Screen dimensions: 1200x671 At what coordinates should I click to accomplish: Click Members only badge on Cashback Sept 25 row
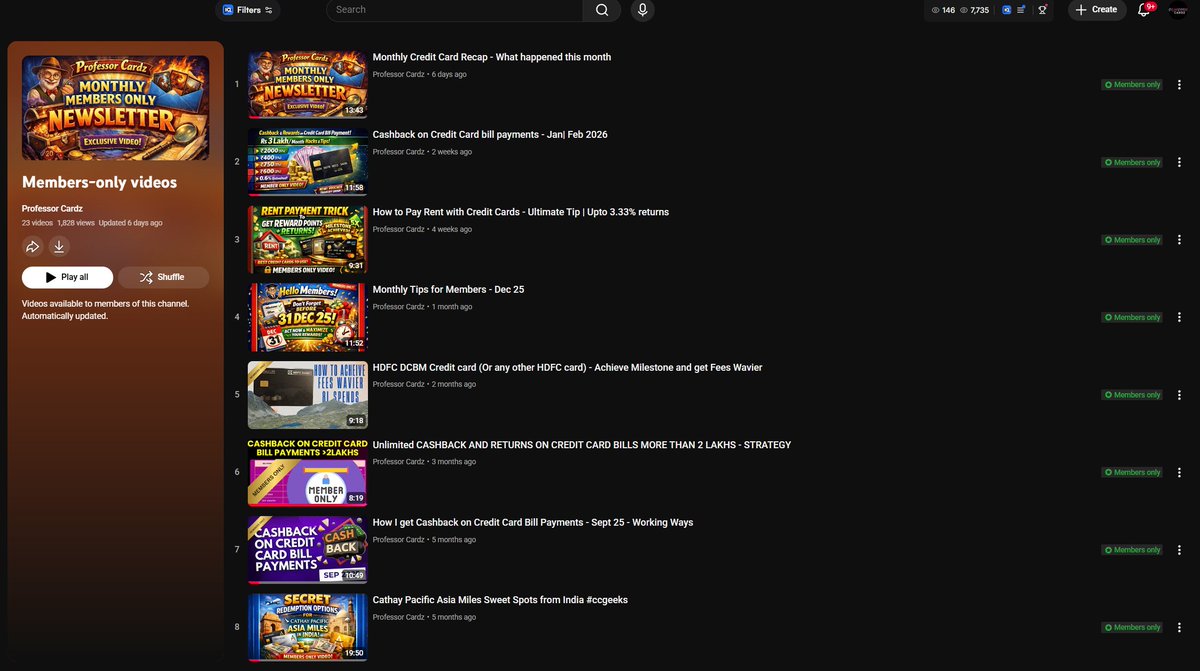(x=1133, y=550)
